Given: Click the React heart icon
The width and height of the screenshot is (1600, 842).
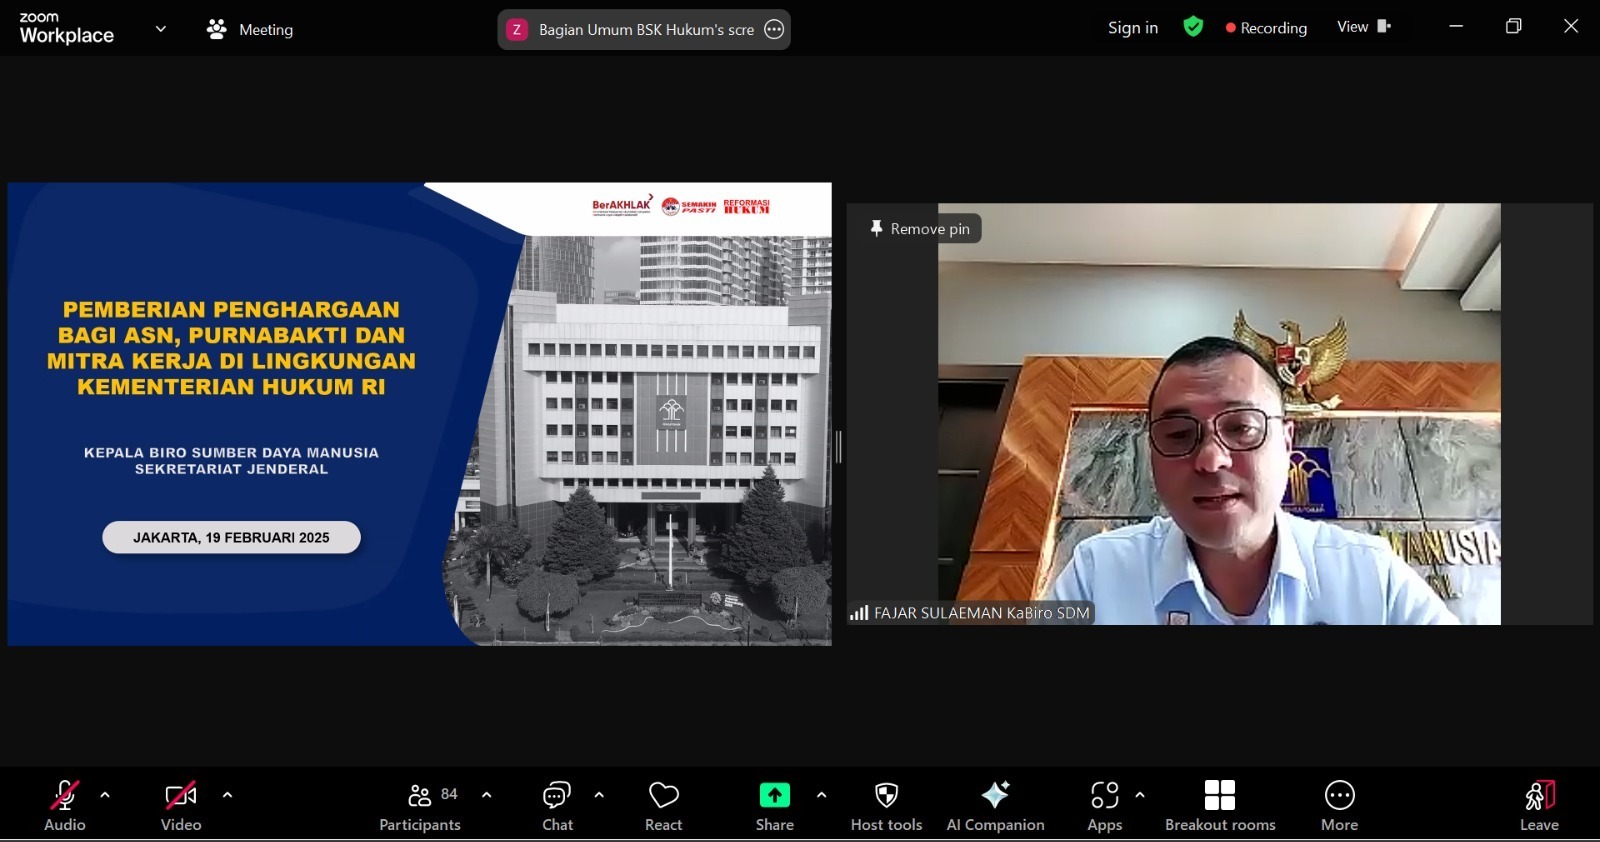Looking at the screenshot, I should 664,796.
